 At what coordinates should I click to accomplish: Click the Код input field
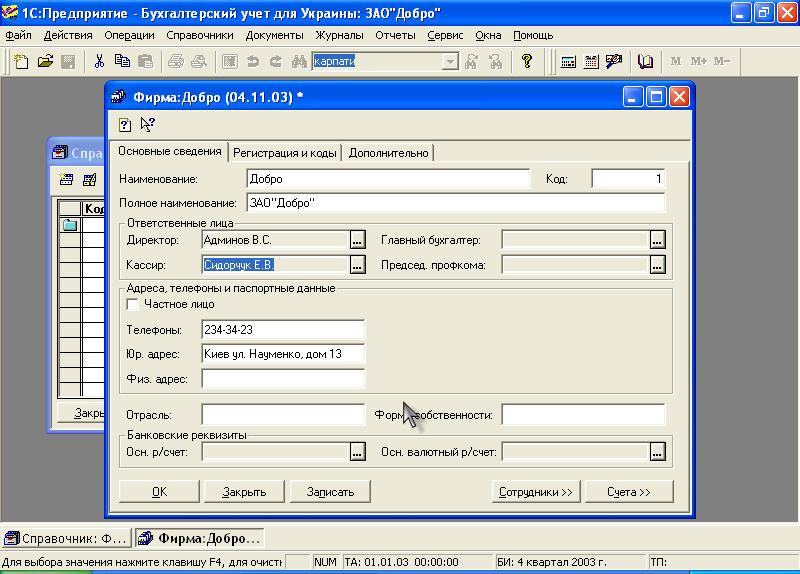[x=628, y=179]
